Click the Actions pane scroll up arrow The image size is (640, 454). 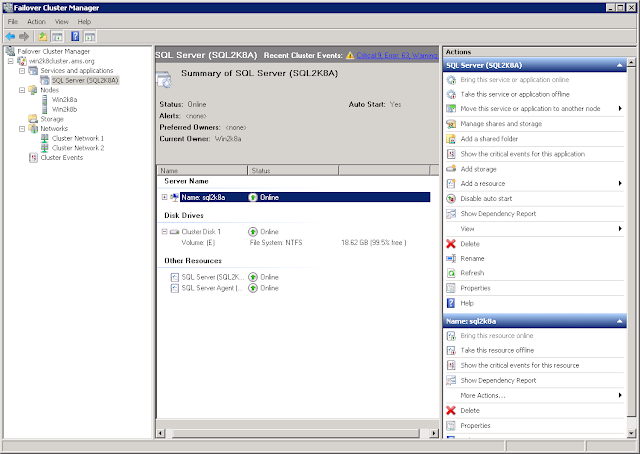[x=631, y=62]
